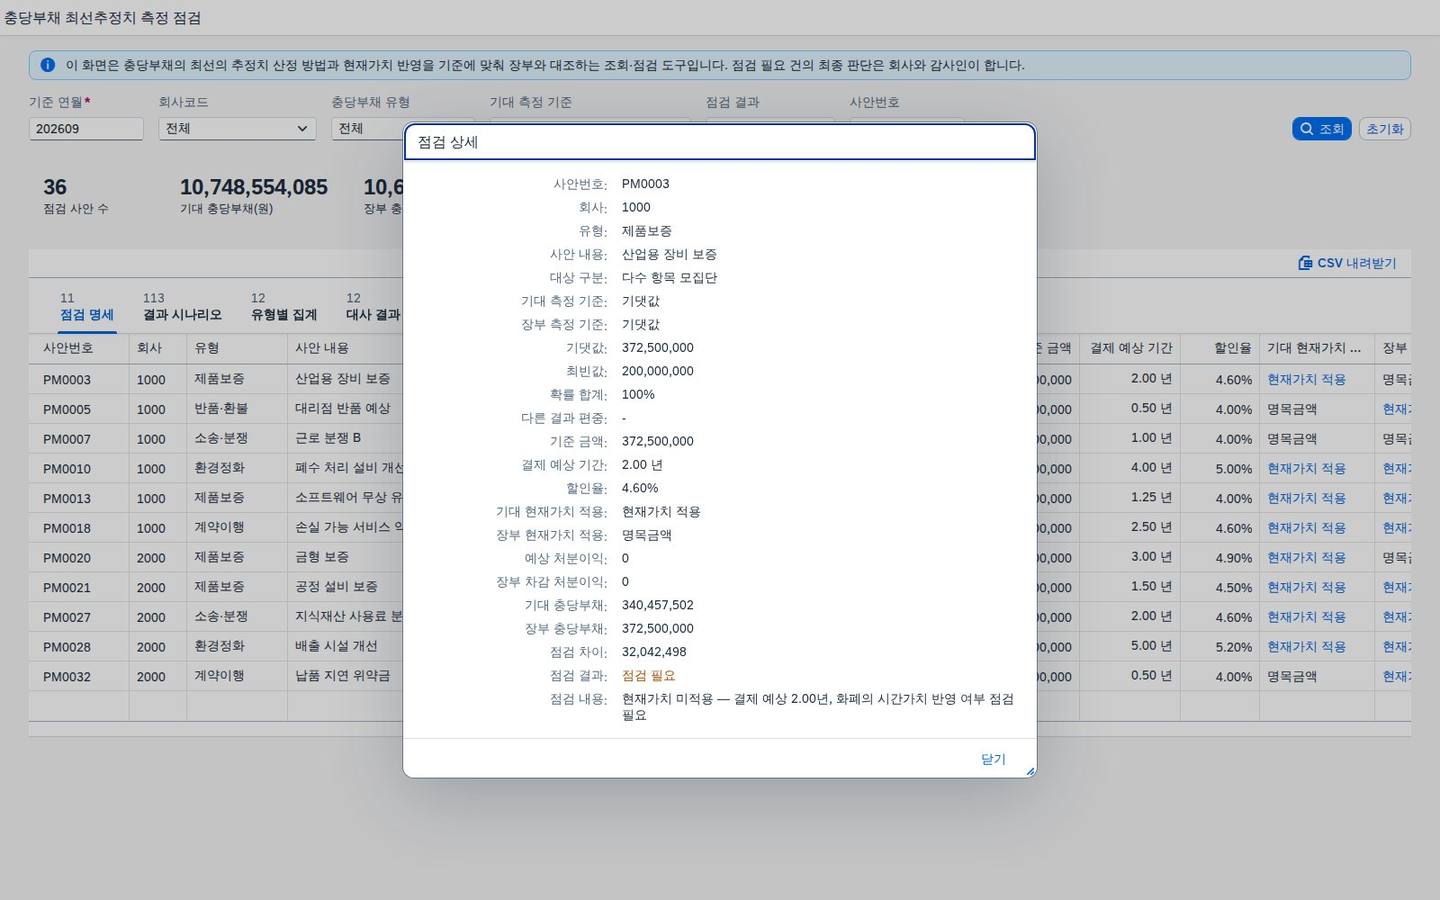Screen dimensions: 1440x900
Task: Click the 36 점검 사안 수 tile
Action: (x=76, y=196)
